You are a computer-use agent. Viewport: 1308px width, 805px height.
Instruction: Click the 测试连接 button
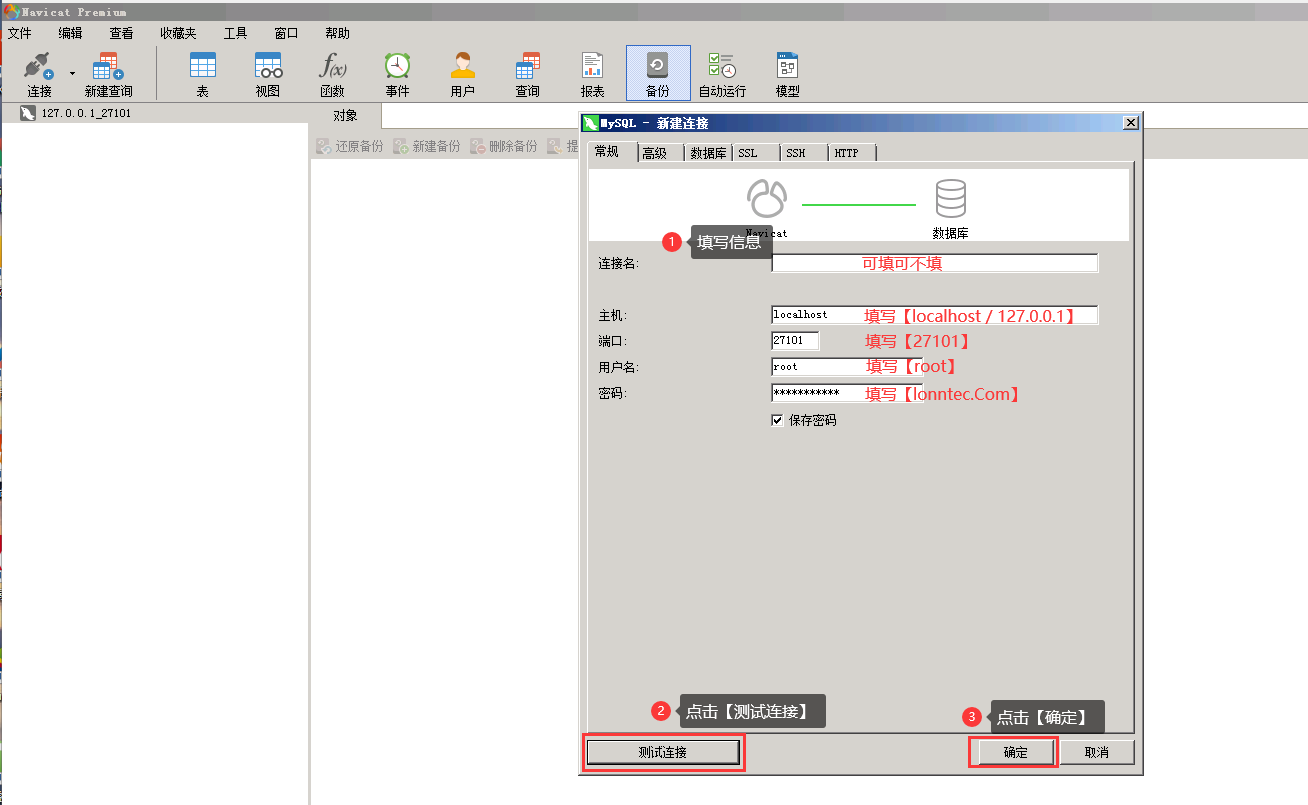point(663,752)
